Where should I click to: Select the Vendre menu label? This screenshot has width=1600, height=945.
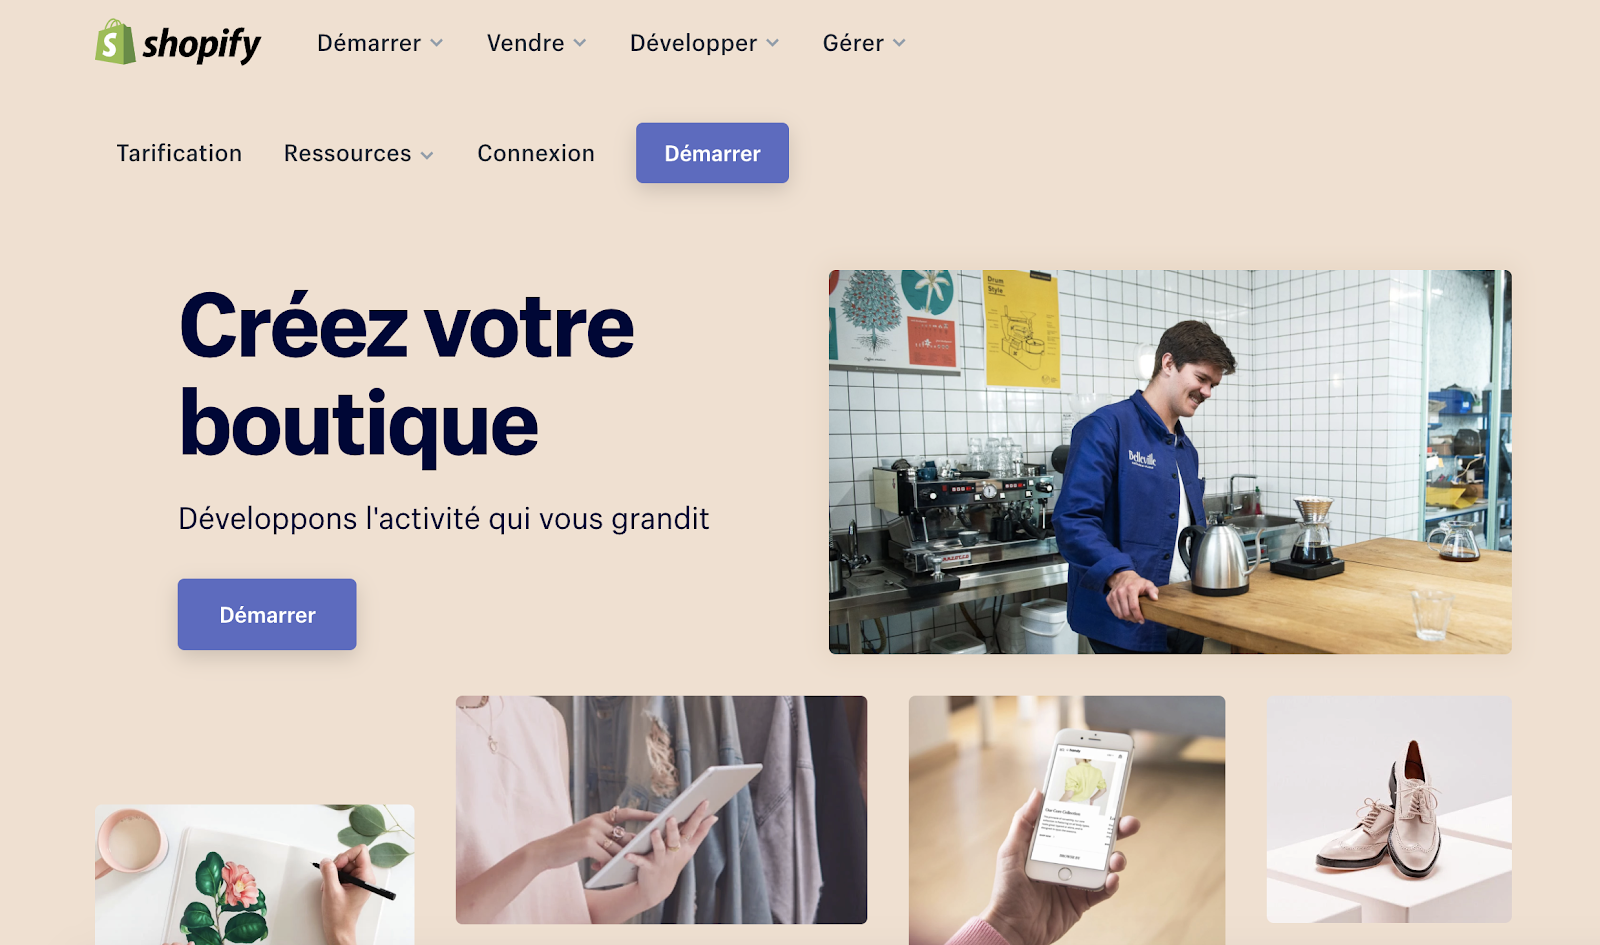pos(526,43)
